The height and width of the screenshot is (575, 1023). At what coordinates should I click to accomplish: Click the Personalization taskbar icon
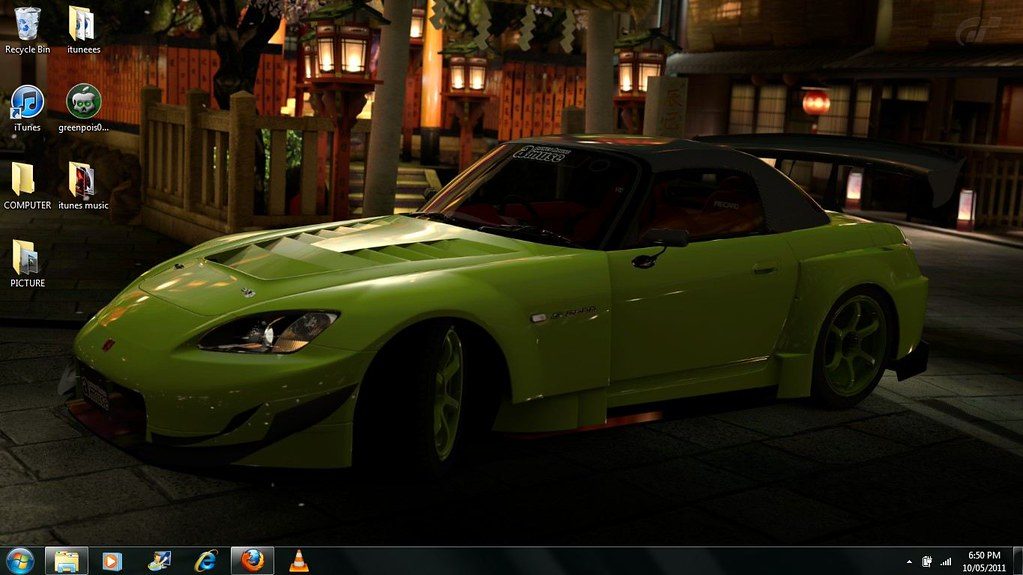159,561
